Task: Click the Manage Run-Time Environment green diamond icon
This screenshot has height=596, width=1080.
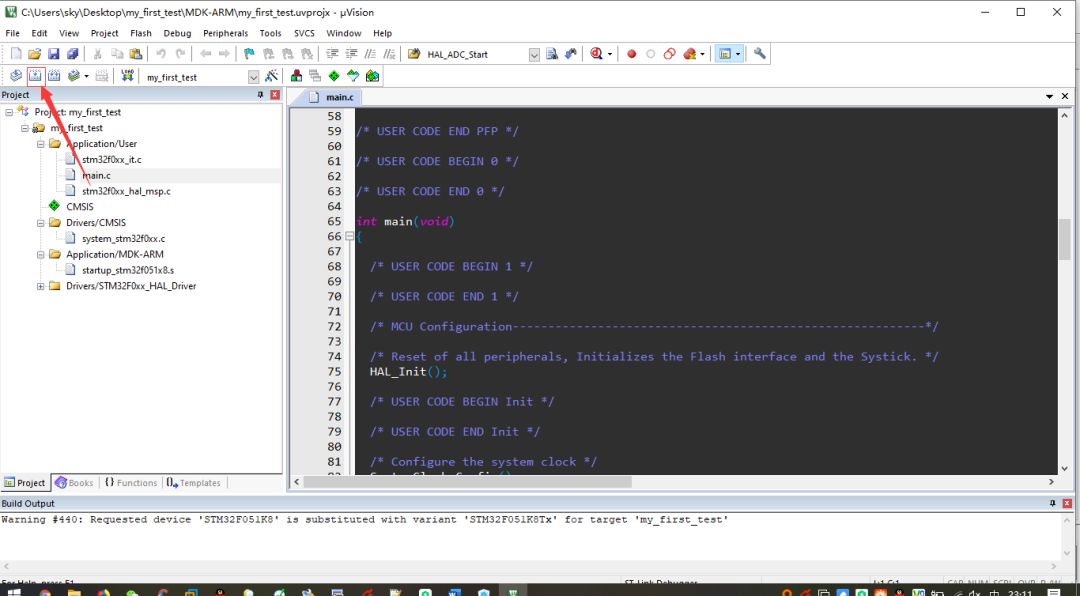Action: click(333, 76)
